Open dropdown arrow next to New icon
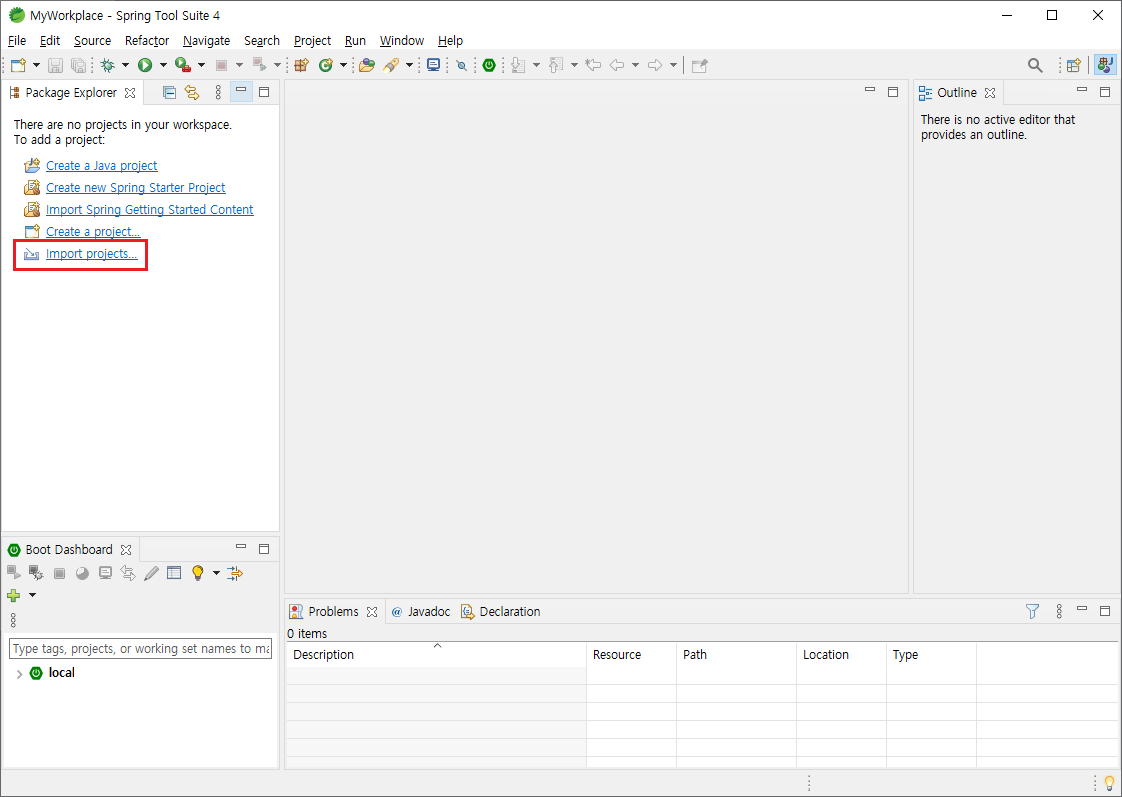Image resolution: width=1122 pixels, height=797 pixels. pyautogui.click(x=36, y=65)
